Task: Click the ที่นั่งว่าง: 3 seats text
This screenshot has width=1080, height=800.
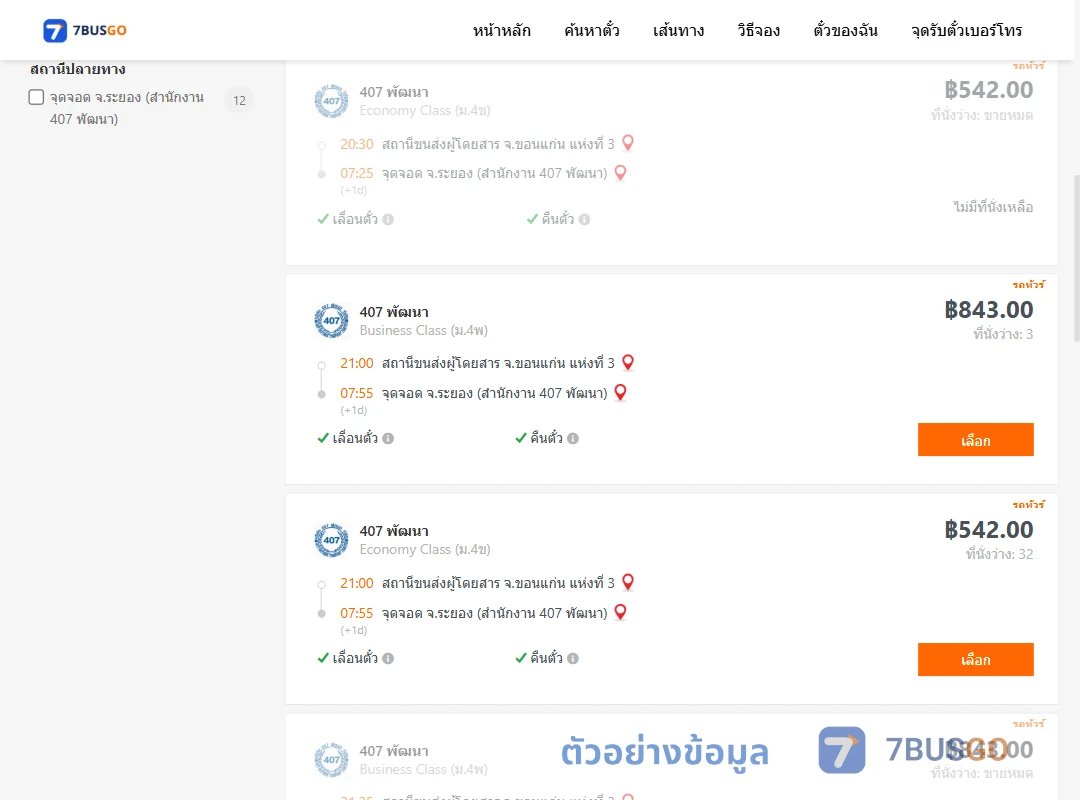Action: pyautogui.click(x=1003, y=334)
